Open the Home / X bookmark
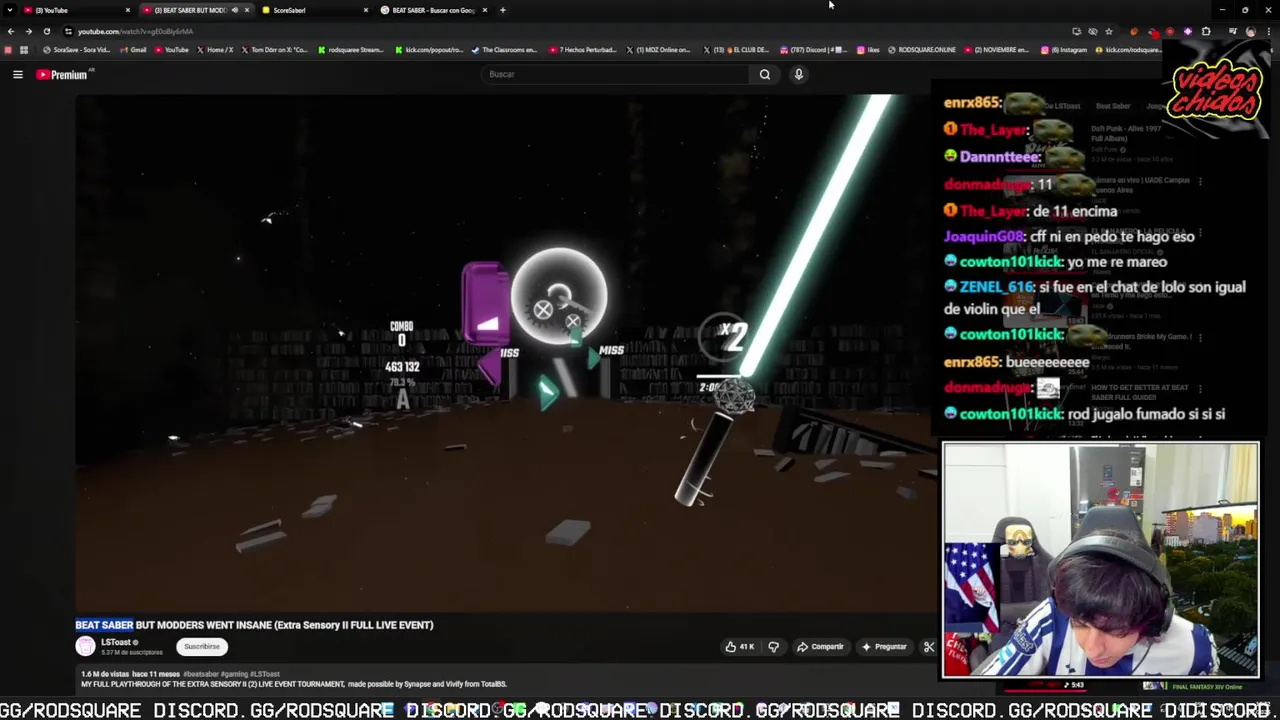The image size is (1280, 720). [x=213, y=49]
